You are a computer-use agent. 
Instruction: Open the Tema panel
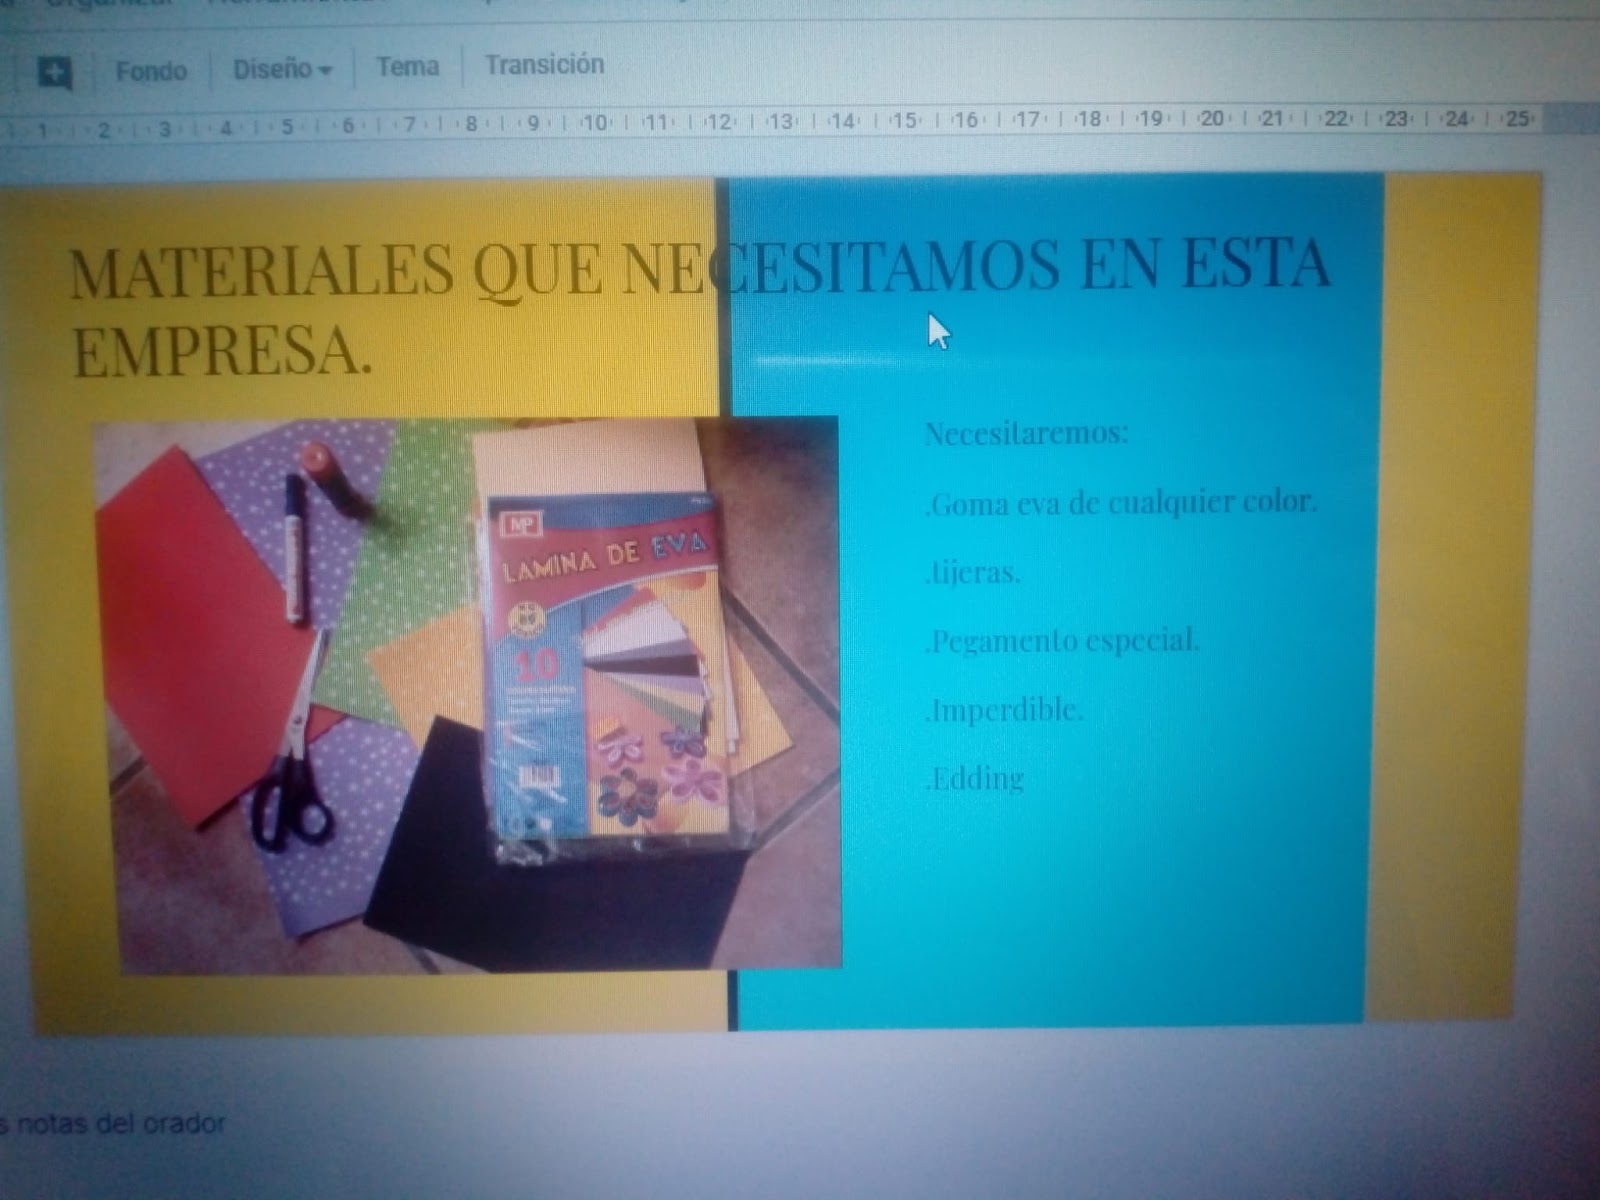(x=407, y=67)
